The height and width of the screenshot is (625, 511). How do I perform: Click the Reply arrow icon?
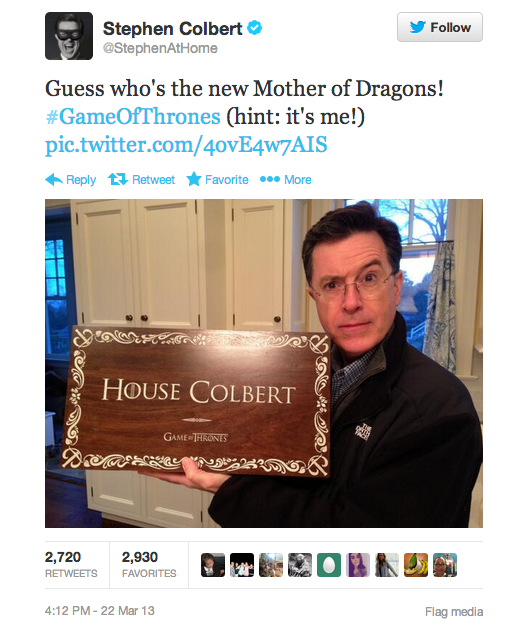click(x=54, y=180)
